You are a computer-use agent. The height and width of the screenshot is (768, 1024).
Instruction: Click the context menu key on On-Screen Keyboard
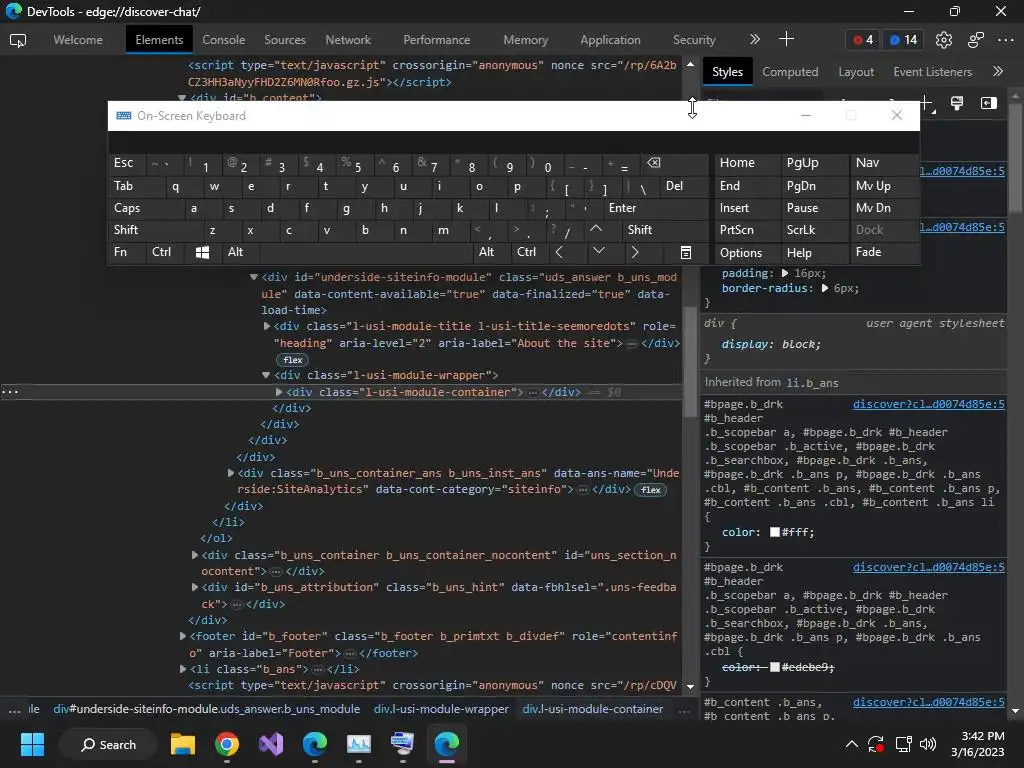click(x=686, y=253)
